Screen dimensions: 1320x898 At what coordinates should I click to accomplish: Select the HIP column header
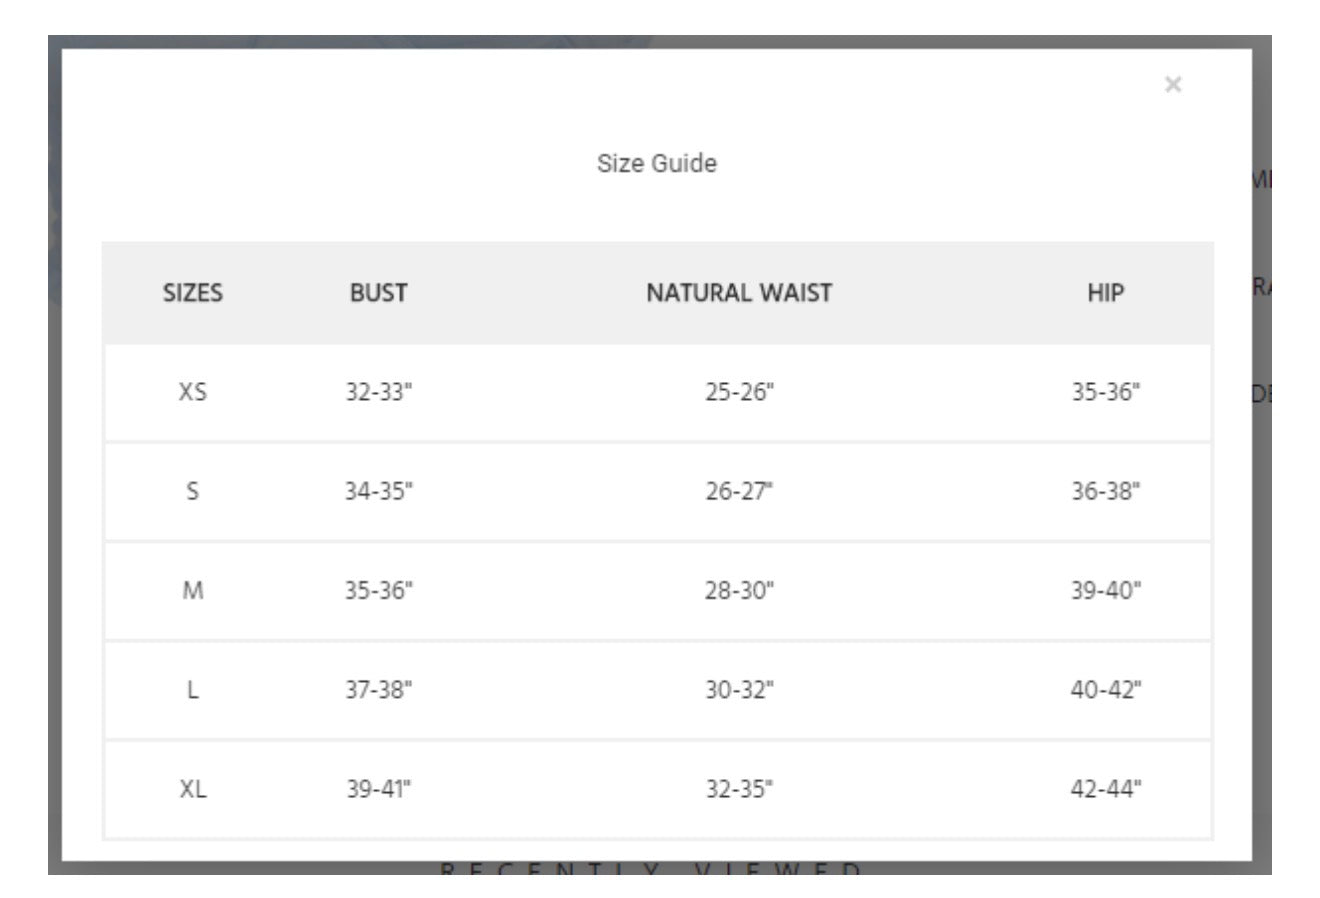click(1106, 293)
